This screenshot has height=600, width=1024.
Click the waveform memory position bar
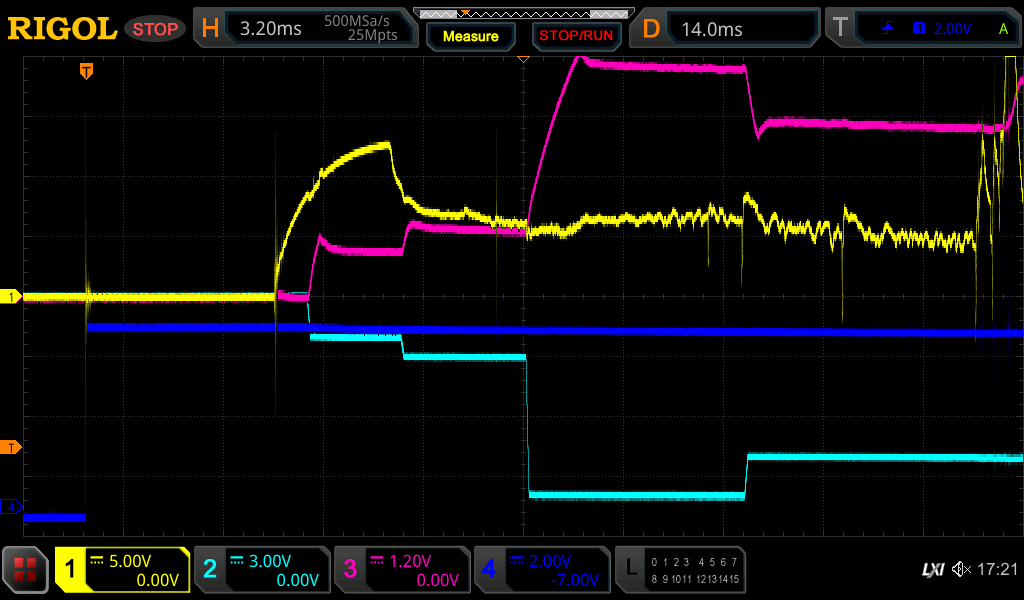point(521,14)
